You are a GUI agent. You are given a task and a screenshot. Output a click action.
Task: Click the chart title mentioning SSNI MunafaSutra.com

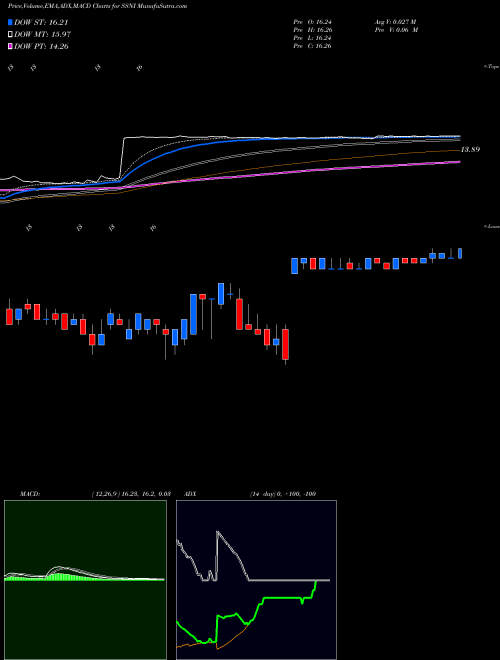98,6
